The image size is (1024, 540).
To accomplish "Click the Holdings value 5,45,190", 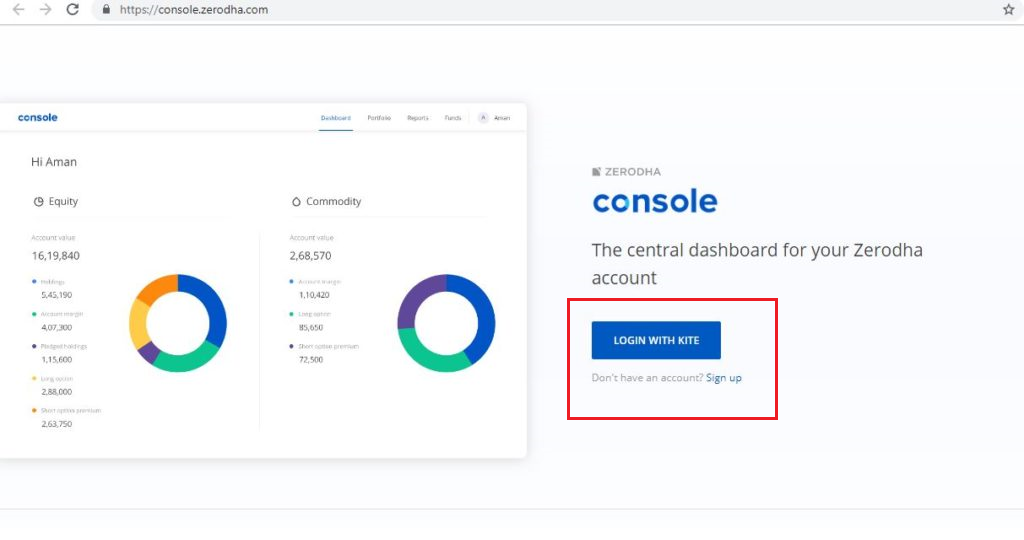I will coord(57,295).
